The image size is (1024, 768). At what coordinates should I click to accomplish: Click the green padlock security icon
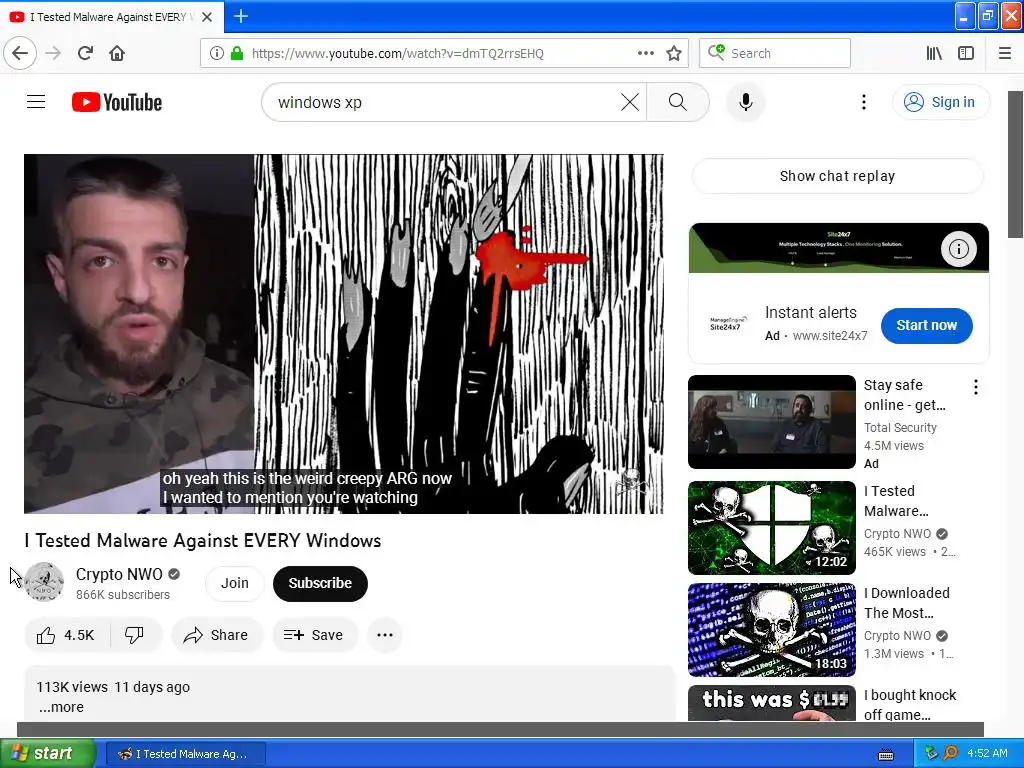coord(237,53)
